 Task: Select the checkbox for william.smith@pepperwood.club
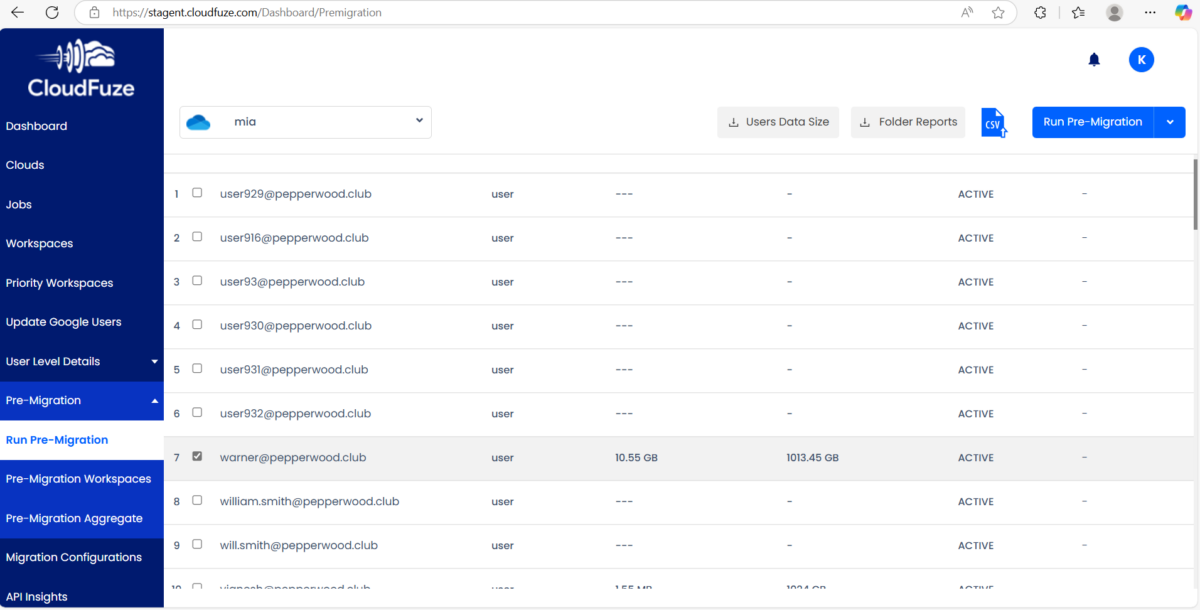pos(197,501)
